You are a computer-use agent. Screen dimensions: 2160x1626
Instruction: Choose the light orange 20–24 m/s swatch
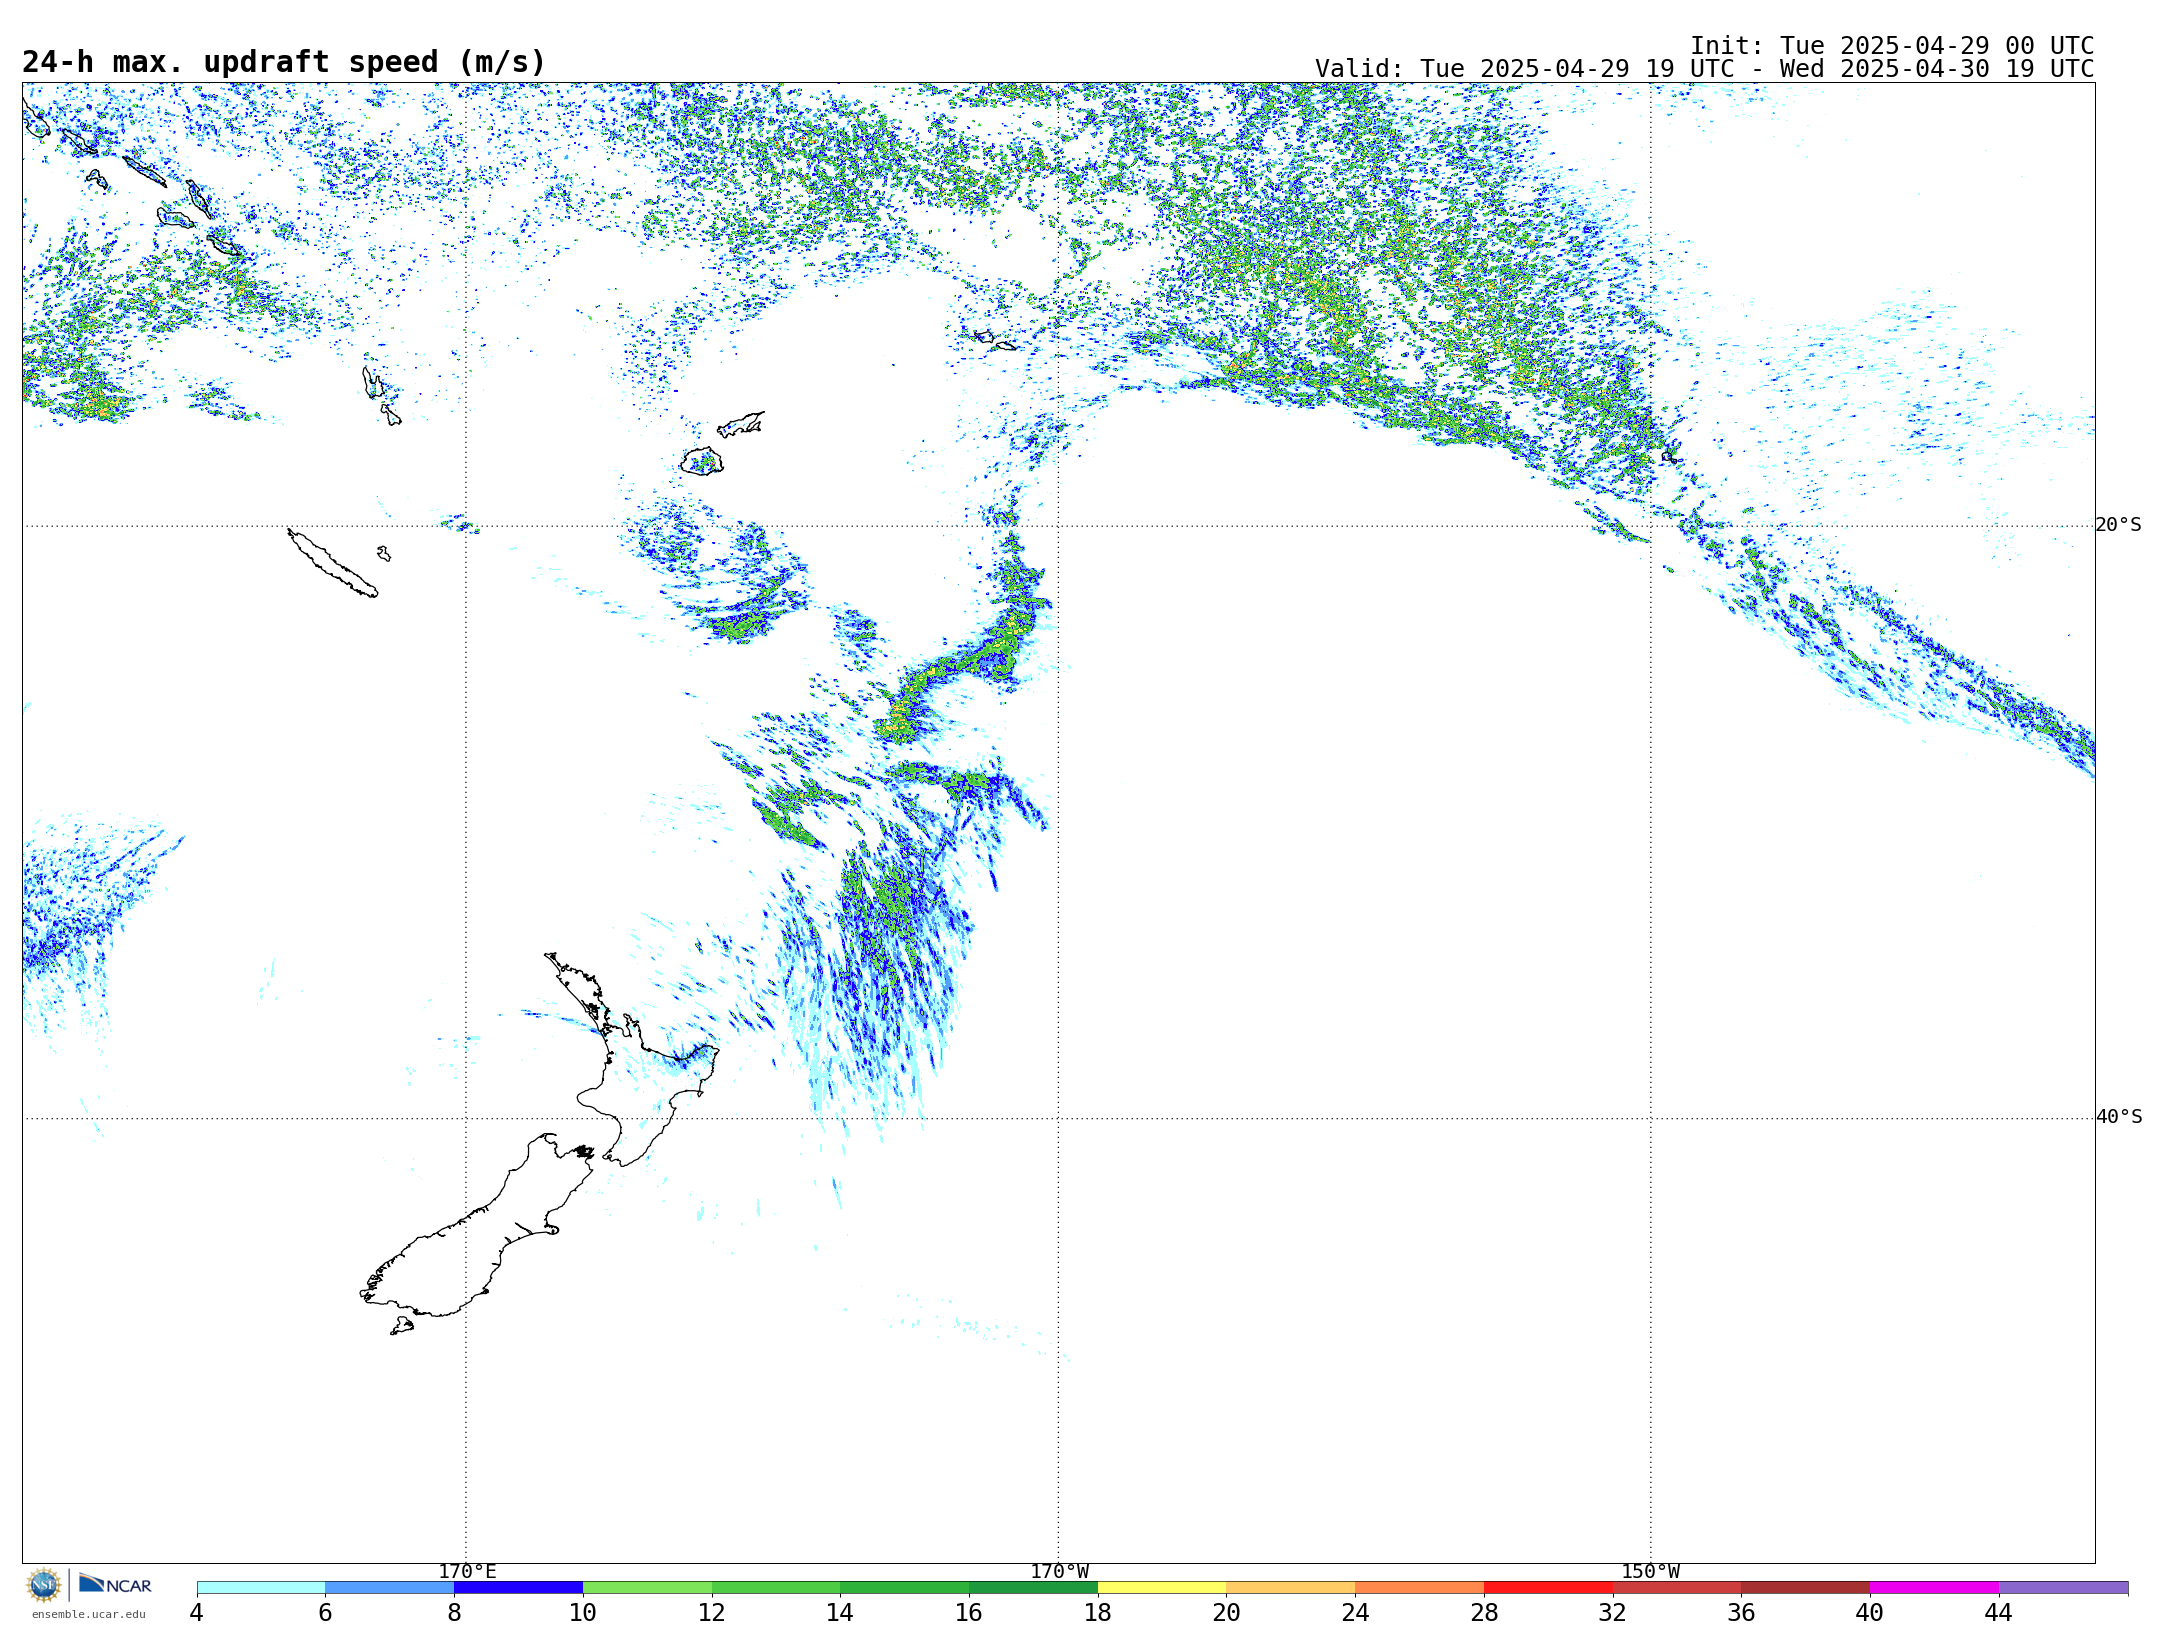[x=1291, y=1587]
